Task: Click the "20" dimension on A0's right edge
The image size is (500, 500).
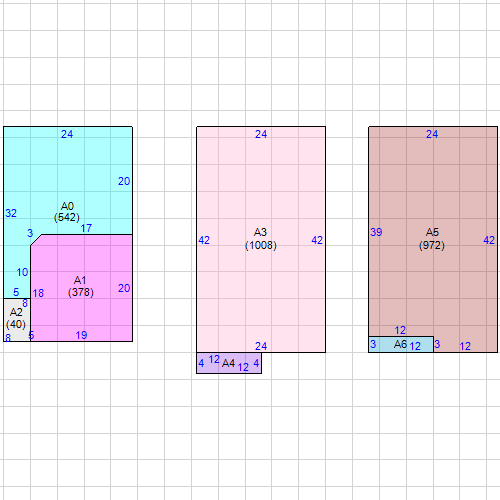Action: click(x=124, y=181)
